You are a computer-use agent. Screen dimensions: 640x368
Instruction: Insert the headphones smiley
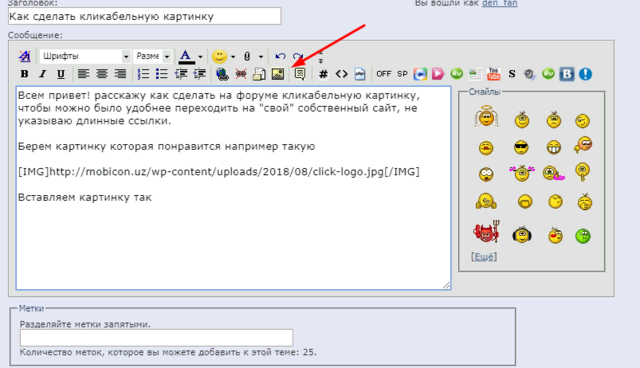522,235
